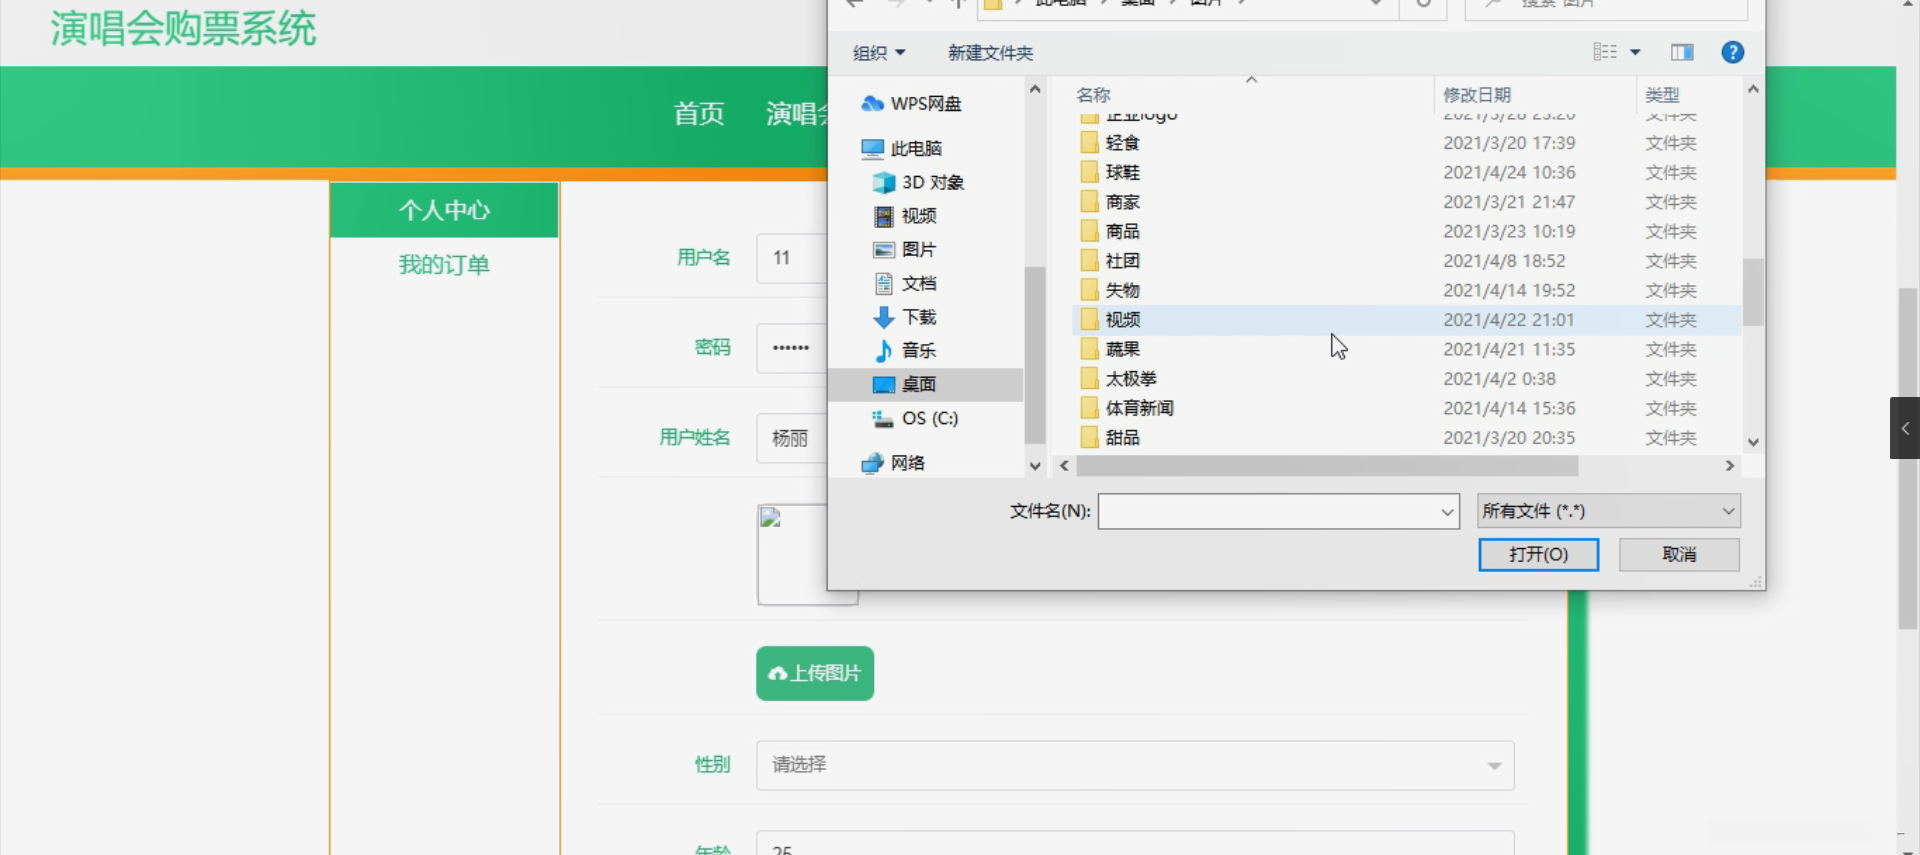Select the 视频 folder row in file list
This screenshot has height=855, width=1920.
point(1406,320)
